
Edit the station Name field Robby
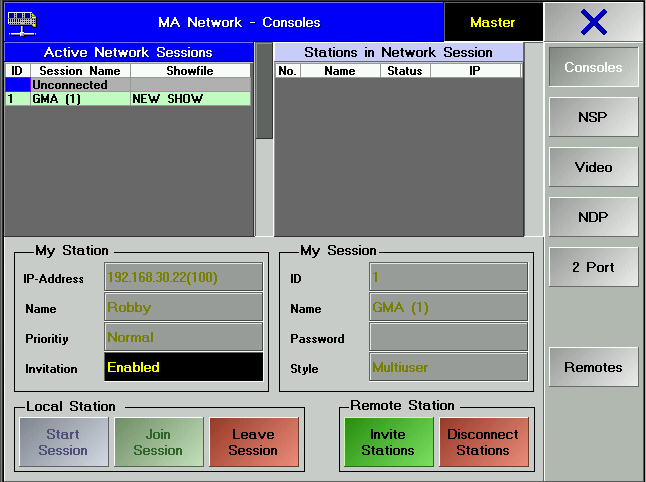coord(183,308)
